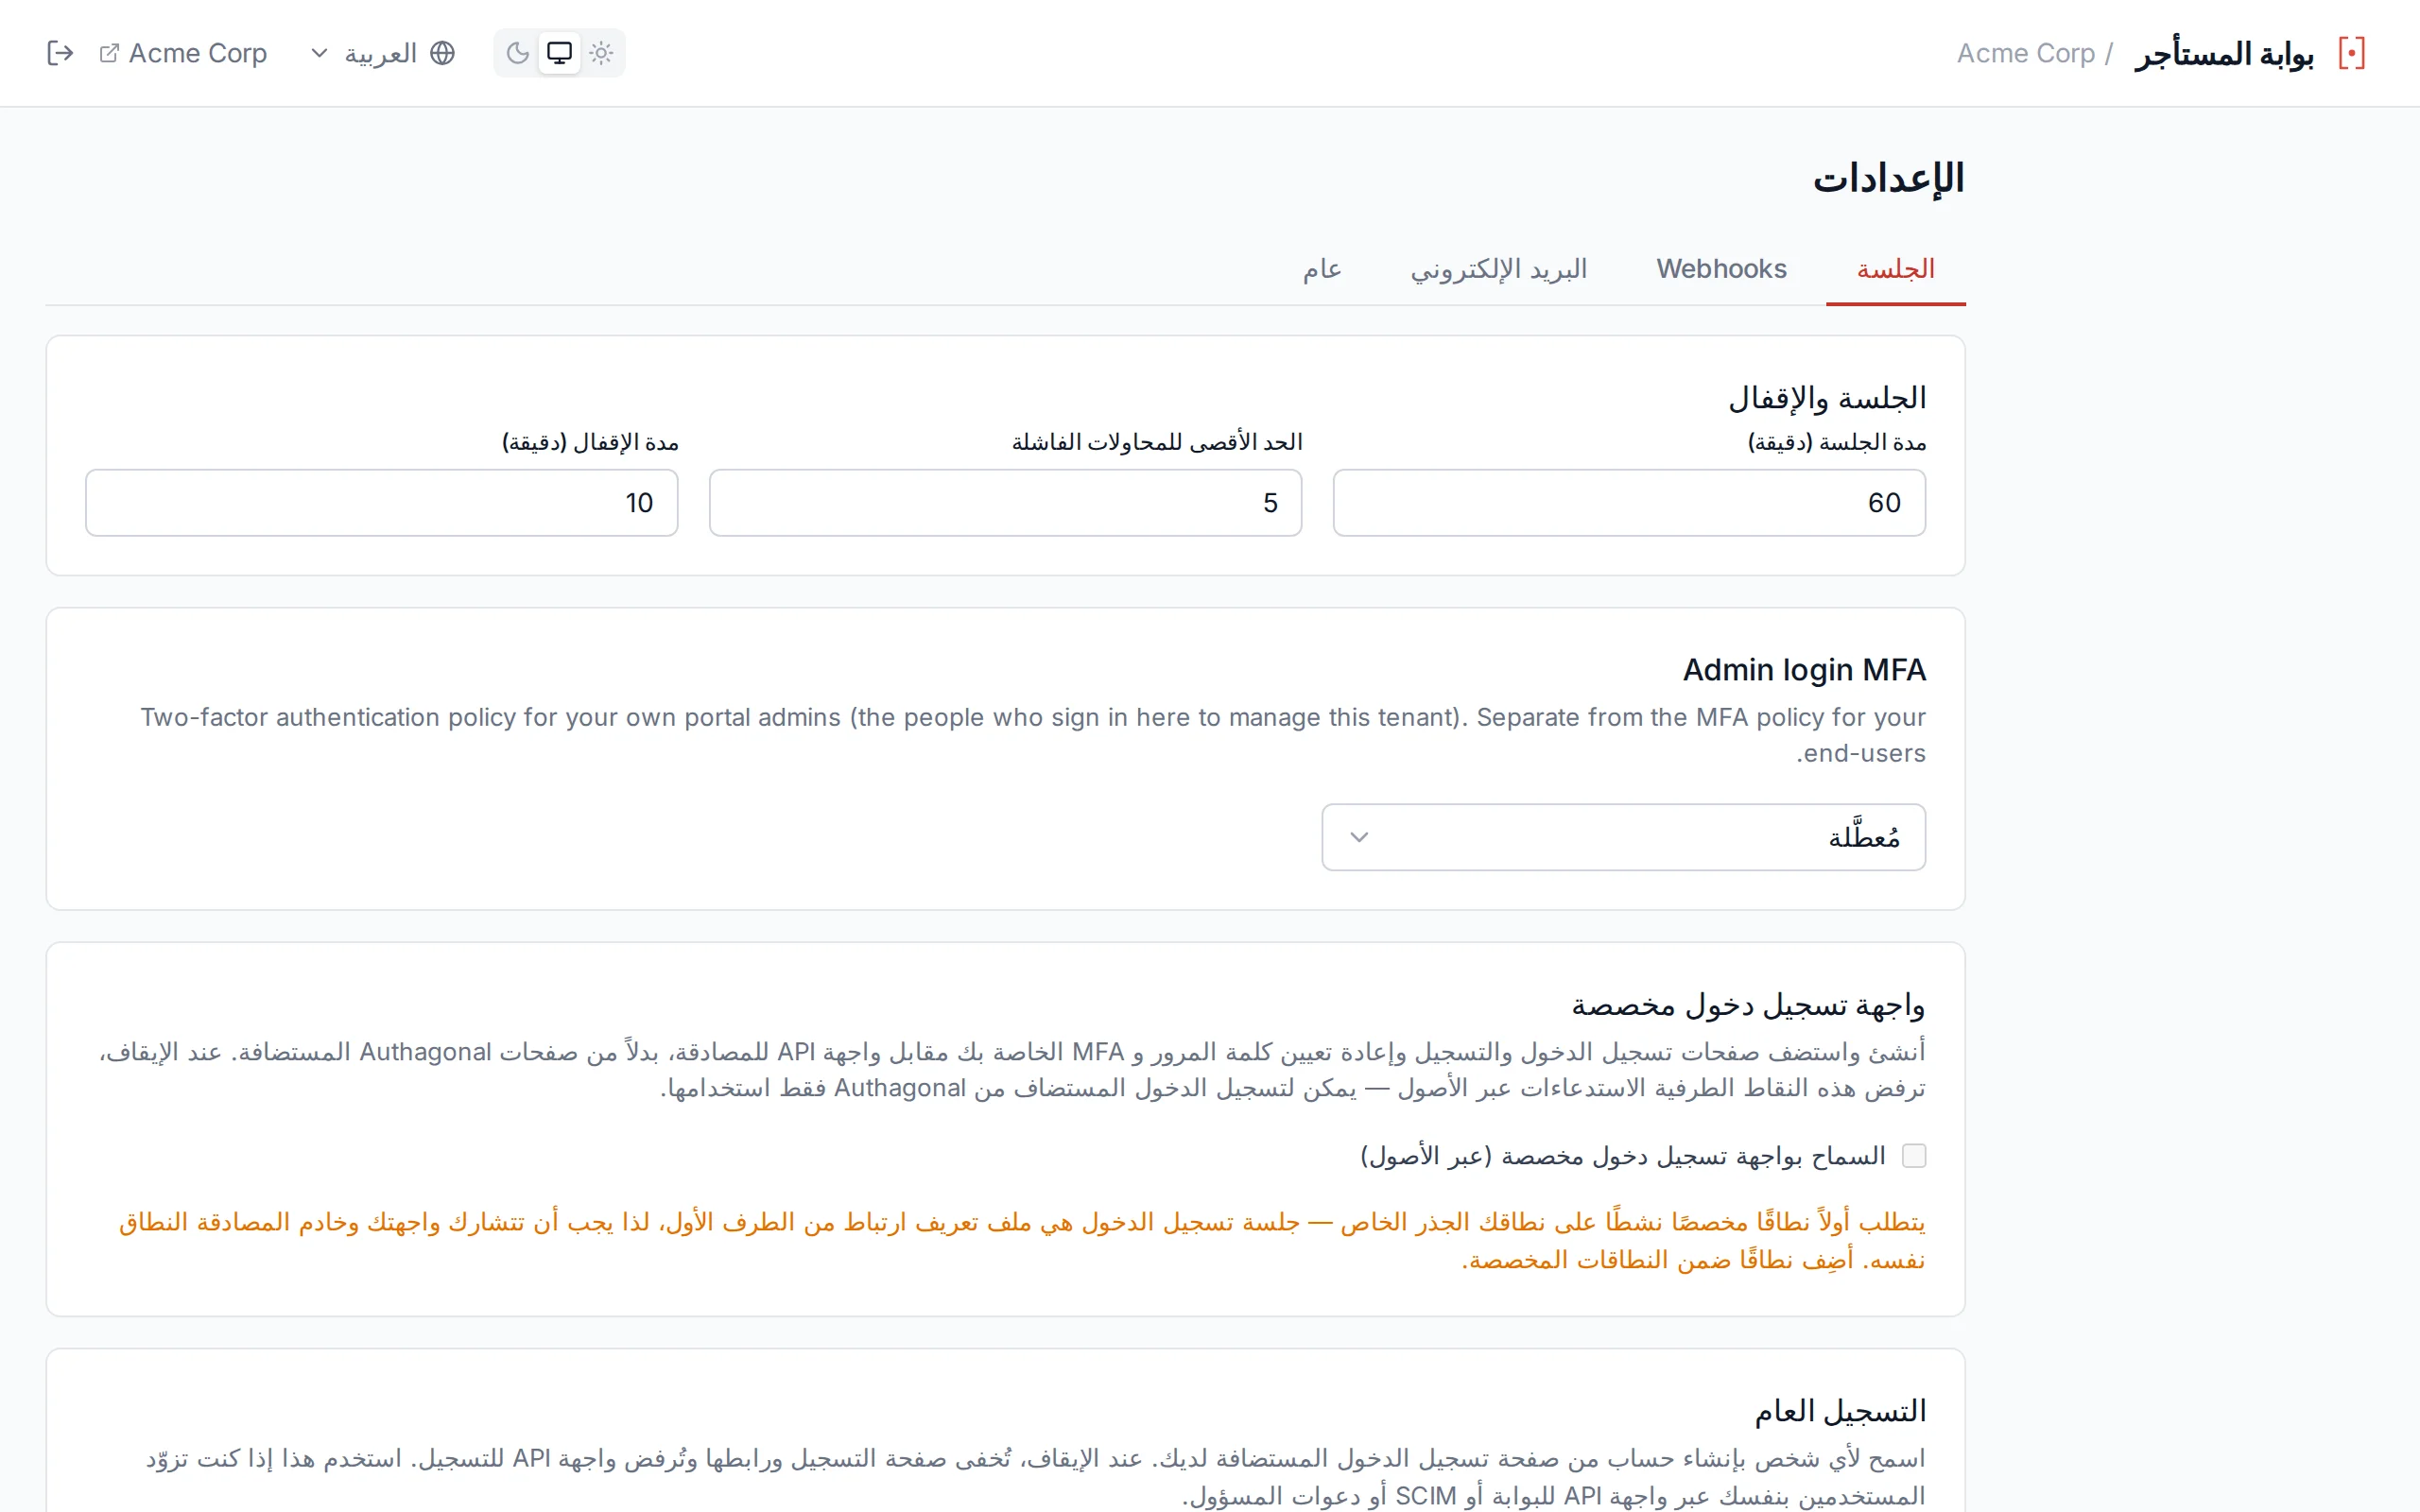
Task: Click the بوابة المستأجر portal title
Action: [2224, 53]
